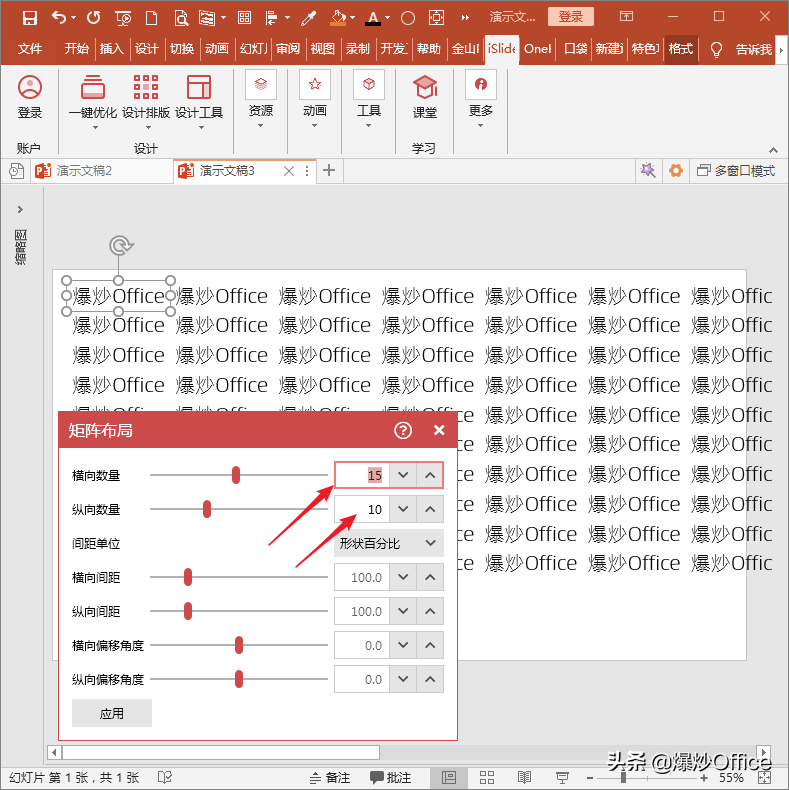Switch to the 设计 Design tab

coord(147,49)
